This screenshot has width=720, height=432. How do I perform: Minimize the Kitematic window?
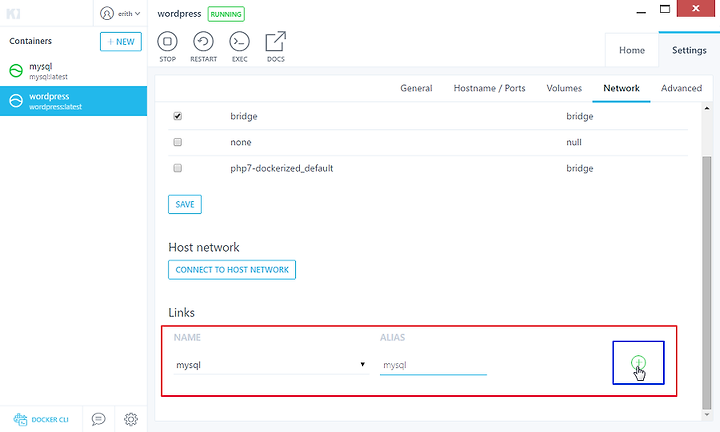coord(641,12)
